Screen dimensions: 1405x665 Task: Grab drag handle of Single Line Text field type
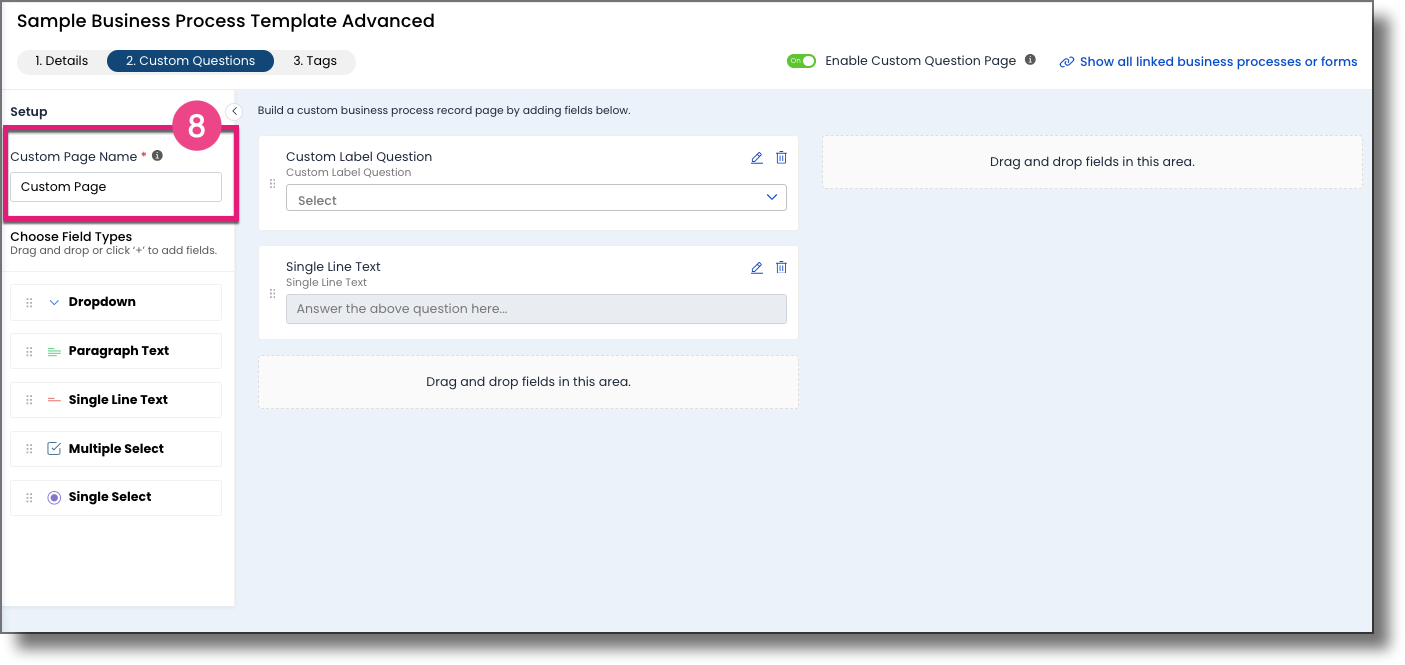(x=29, y=401)
